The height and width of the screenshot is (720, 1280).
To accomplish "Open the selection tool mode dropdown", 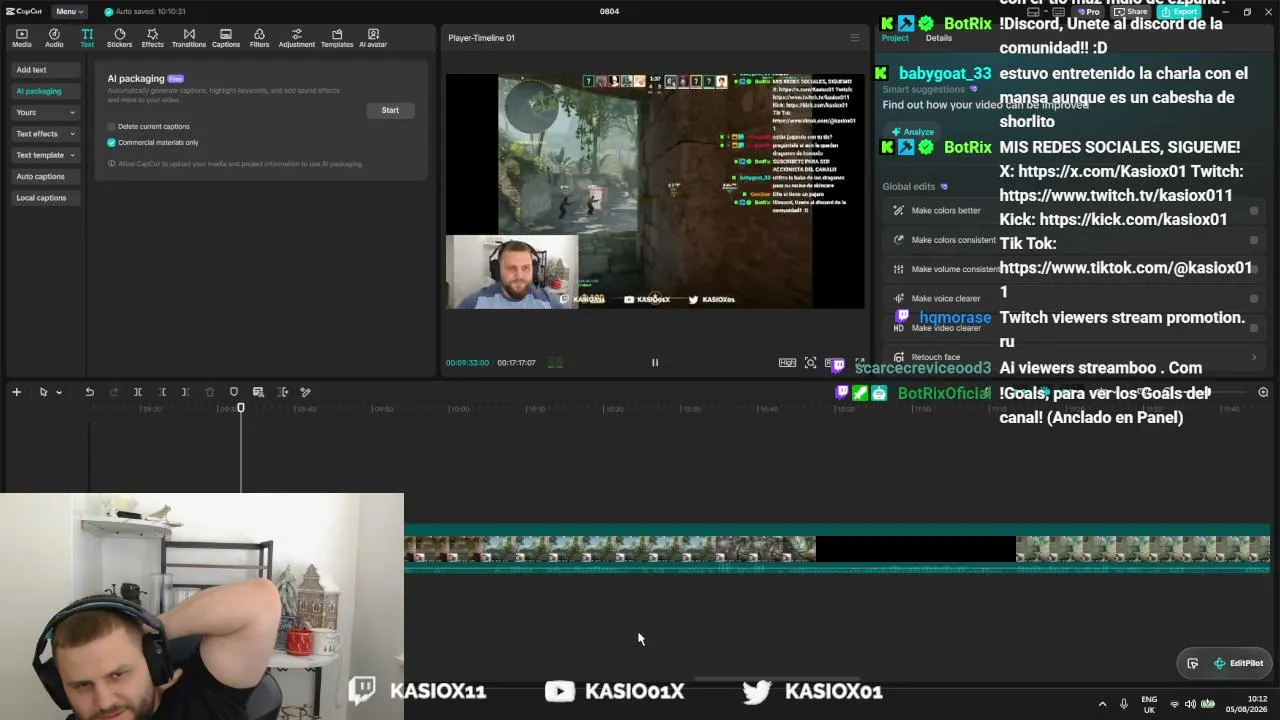I will pyautogui.click(x=59, y=392).
